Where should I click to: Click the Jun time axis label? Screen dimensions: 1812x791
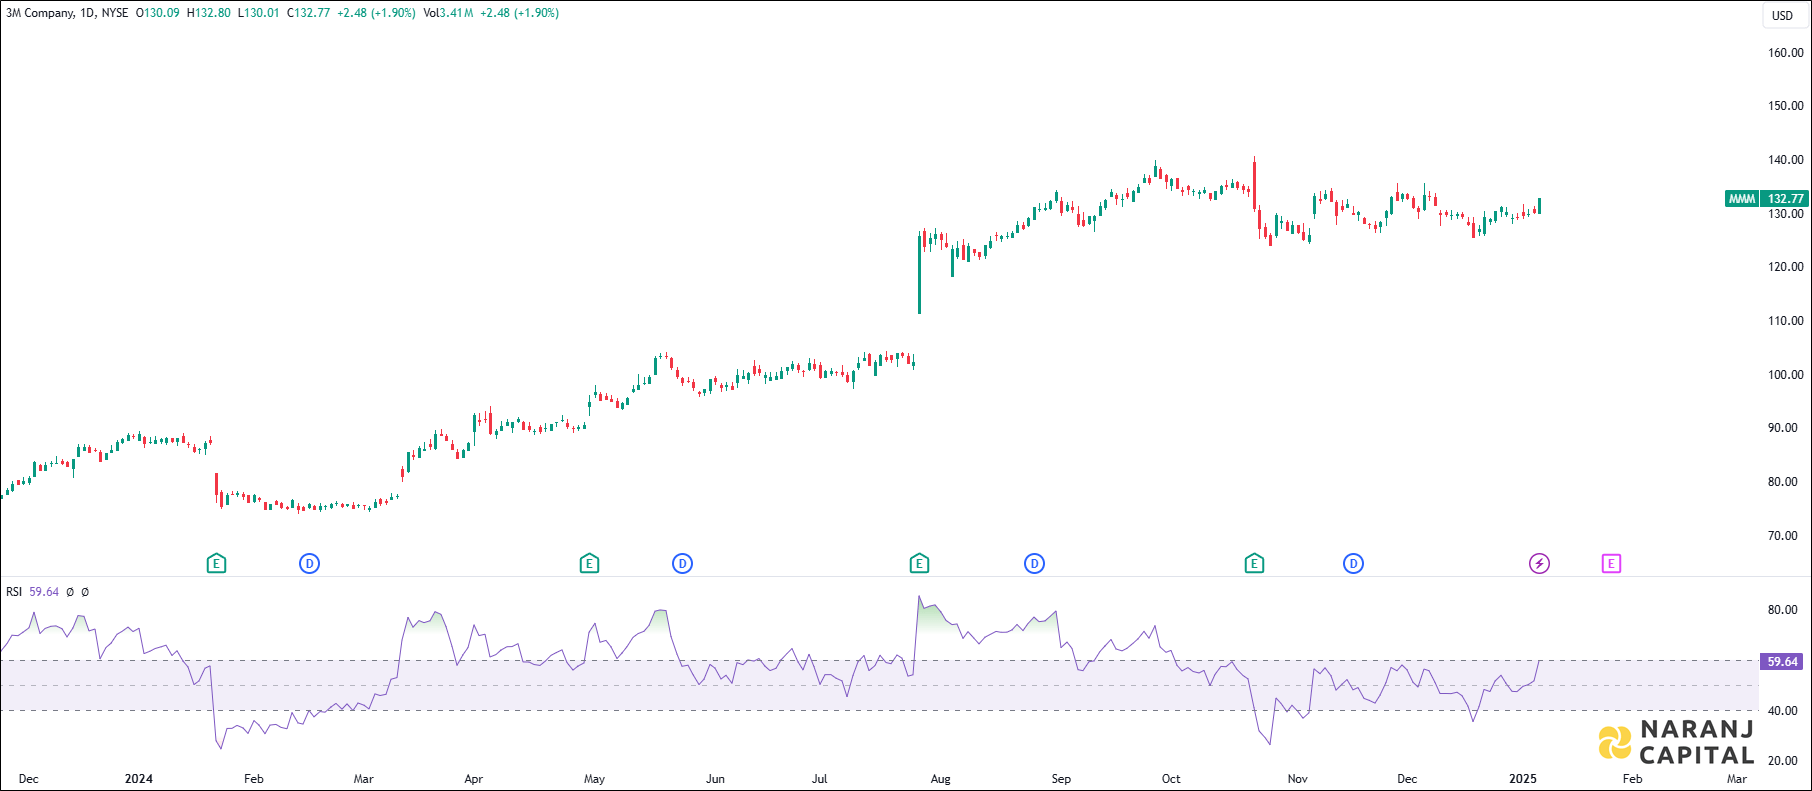[716, 779]
